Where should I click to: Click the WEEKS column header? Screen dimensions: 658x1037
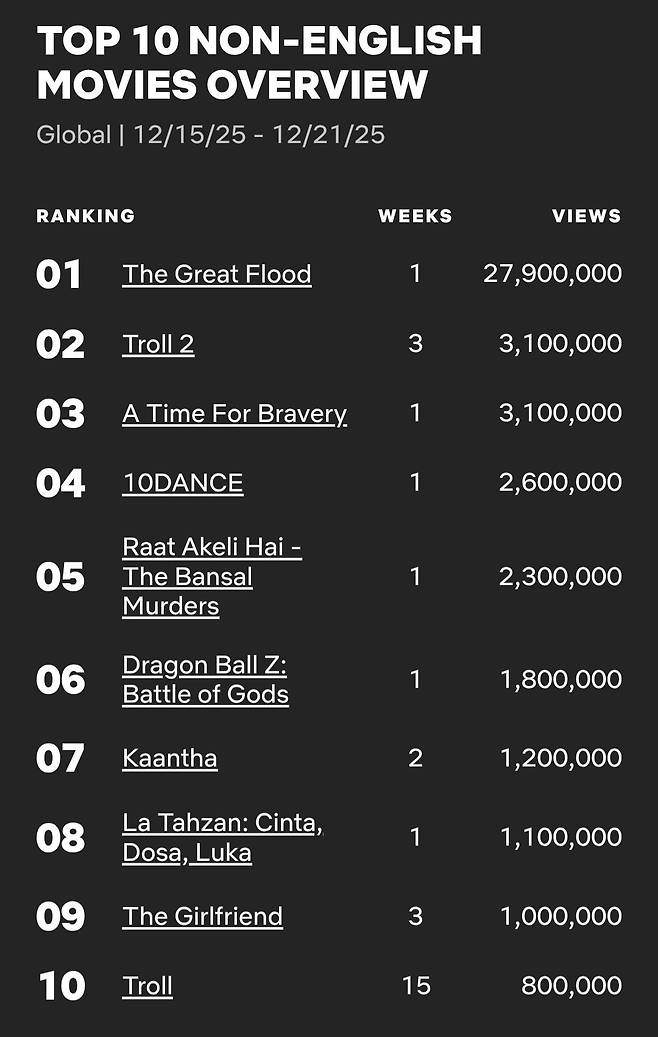[415, 216]
